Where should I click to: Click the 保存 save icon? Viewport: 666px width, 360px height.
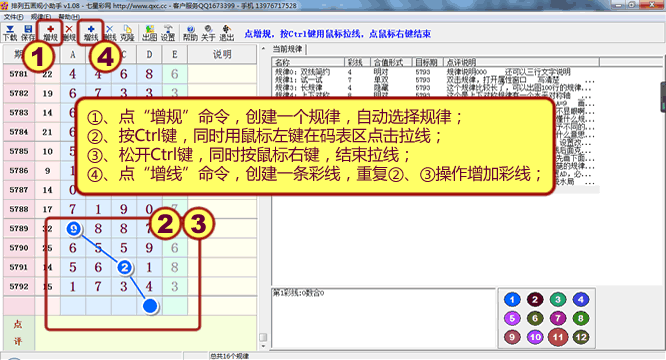coord(28,33)
